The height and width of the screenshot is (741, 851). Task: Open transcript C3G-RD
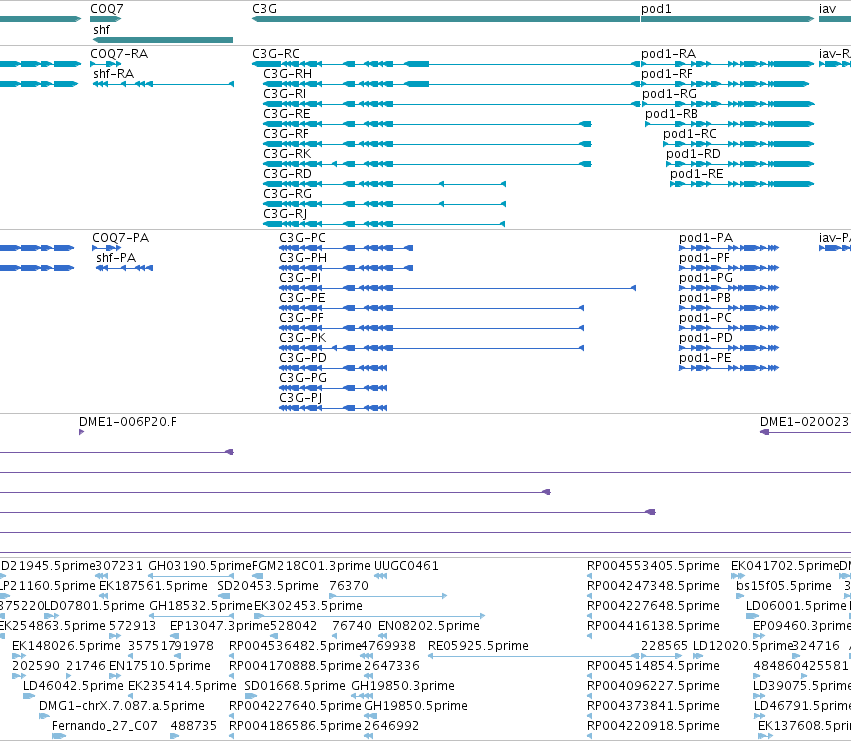click(x=288, y=174)
